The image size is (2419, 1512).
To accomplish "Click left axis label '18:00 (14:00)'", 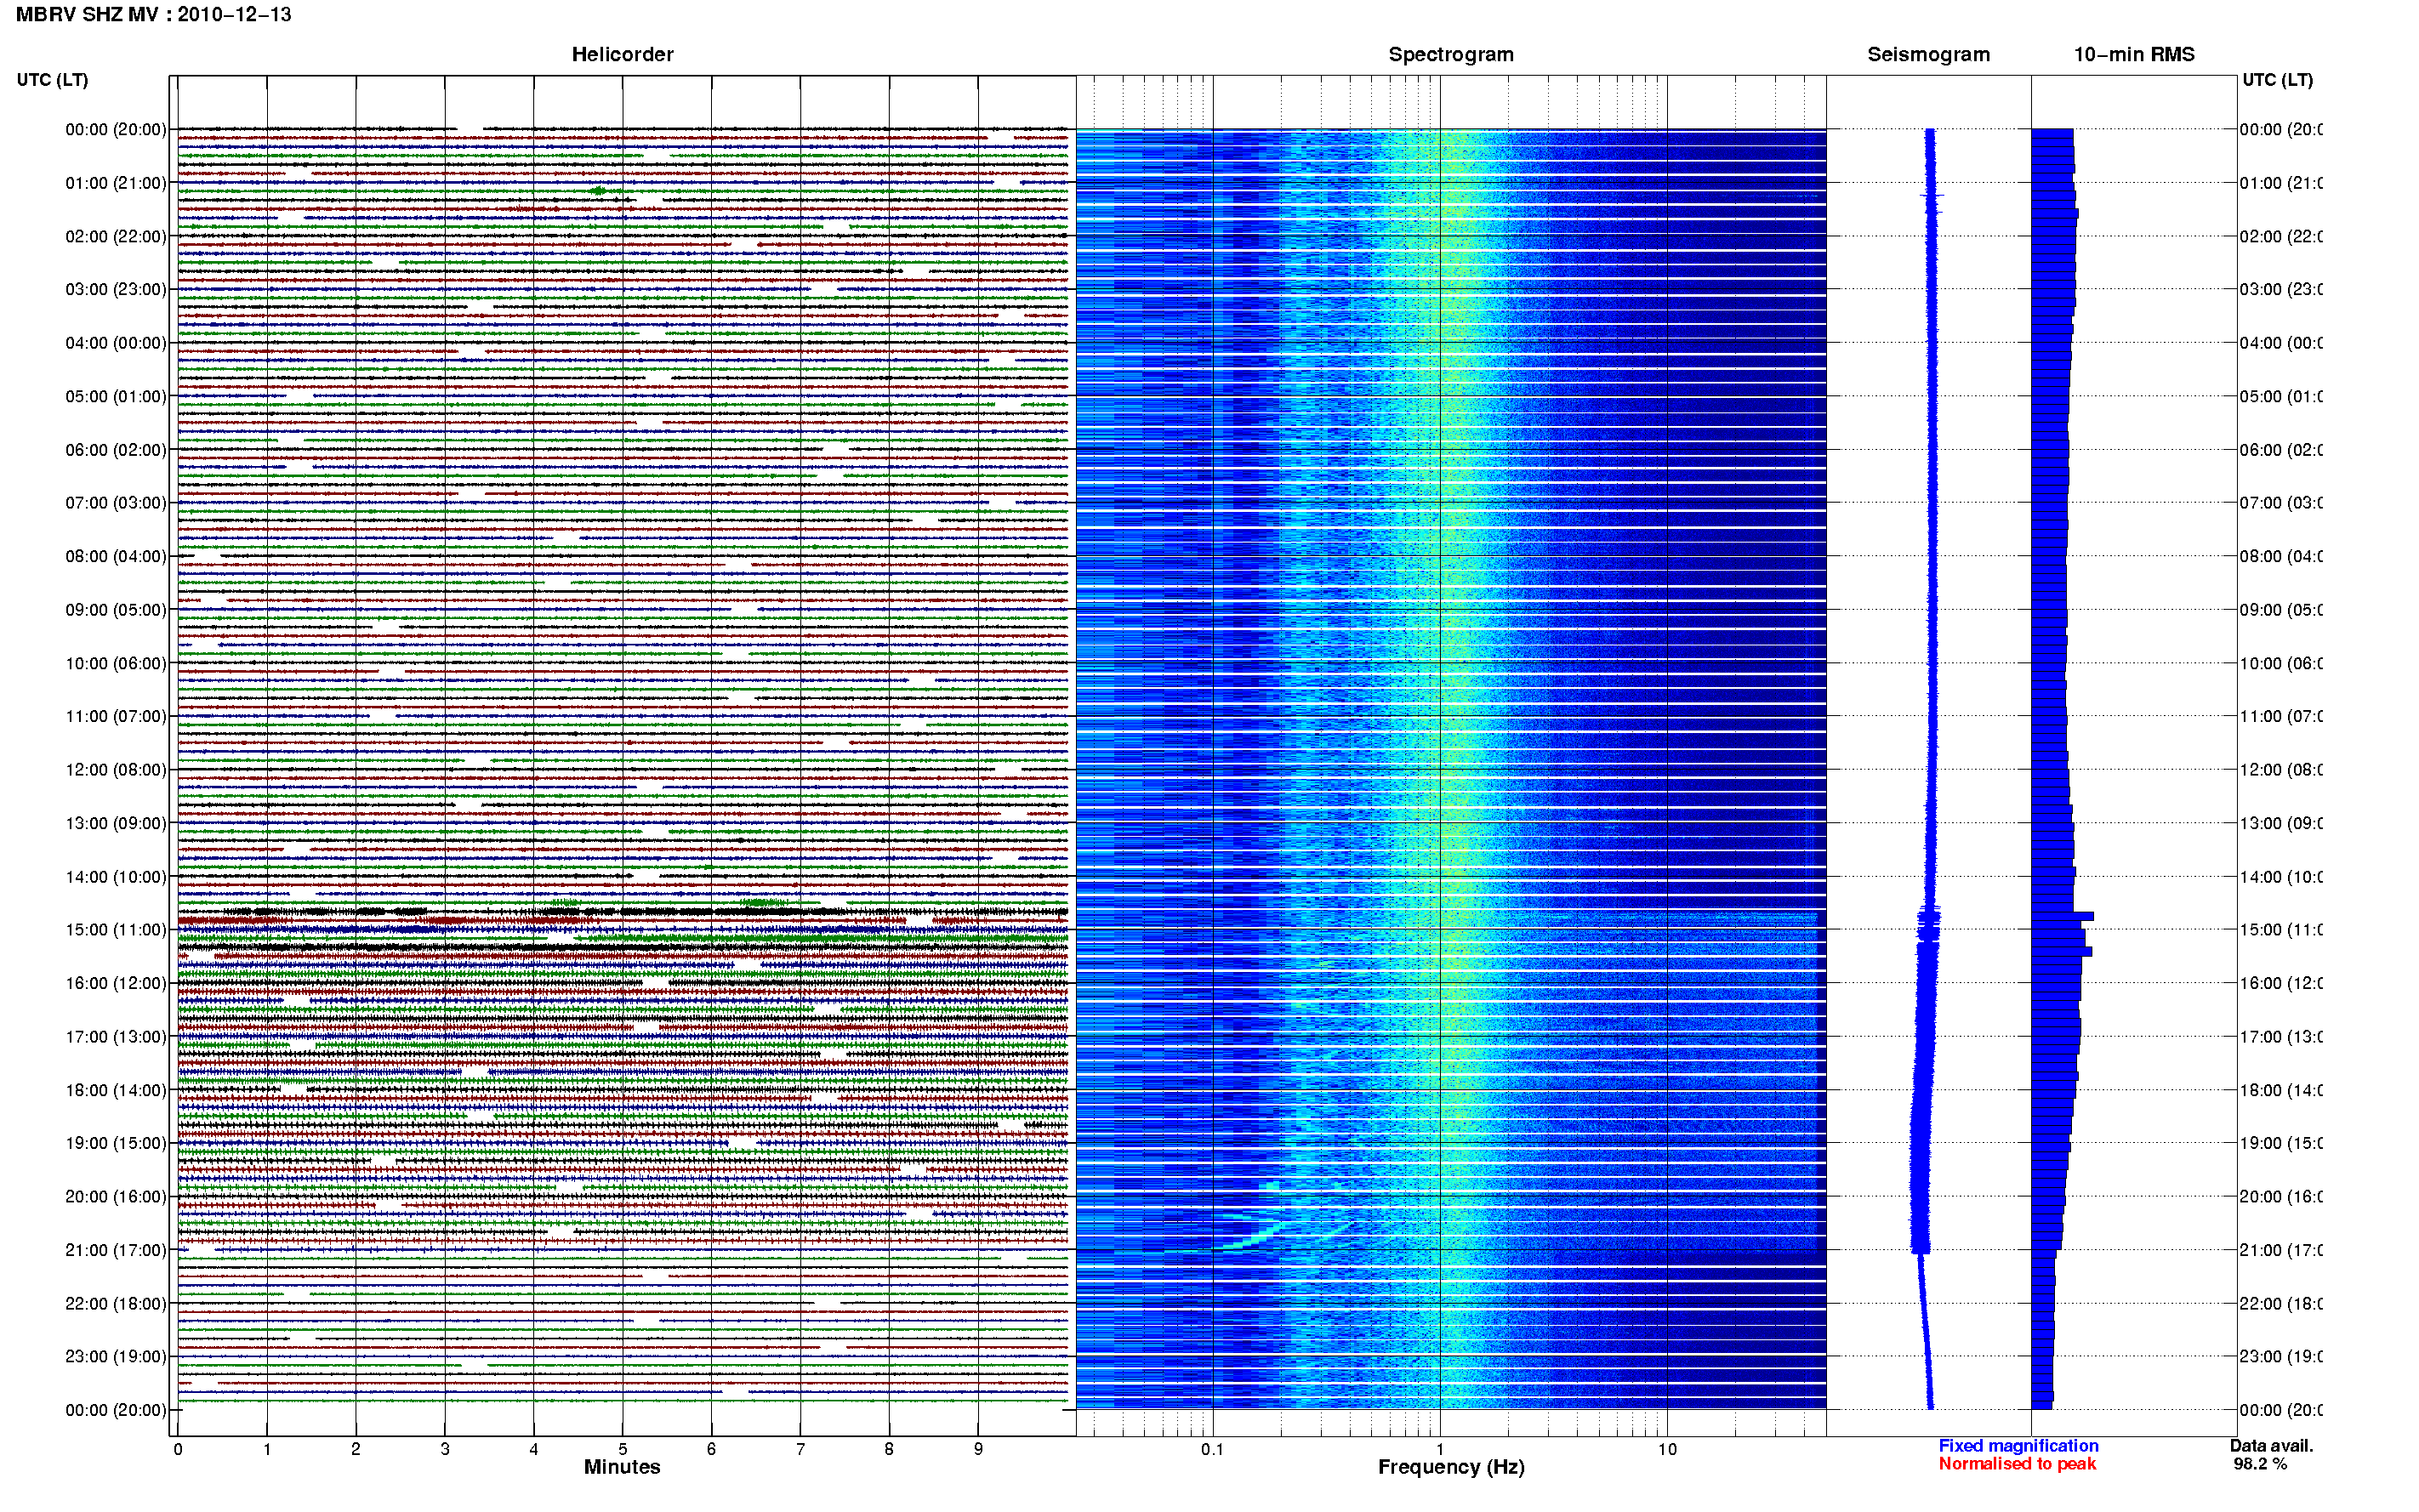I will tap(116, 1090).
